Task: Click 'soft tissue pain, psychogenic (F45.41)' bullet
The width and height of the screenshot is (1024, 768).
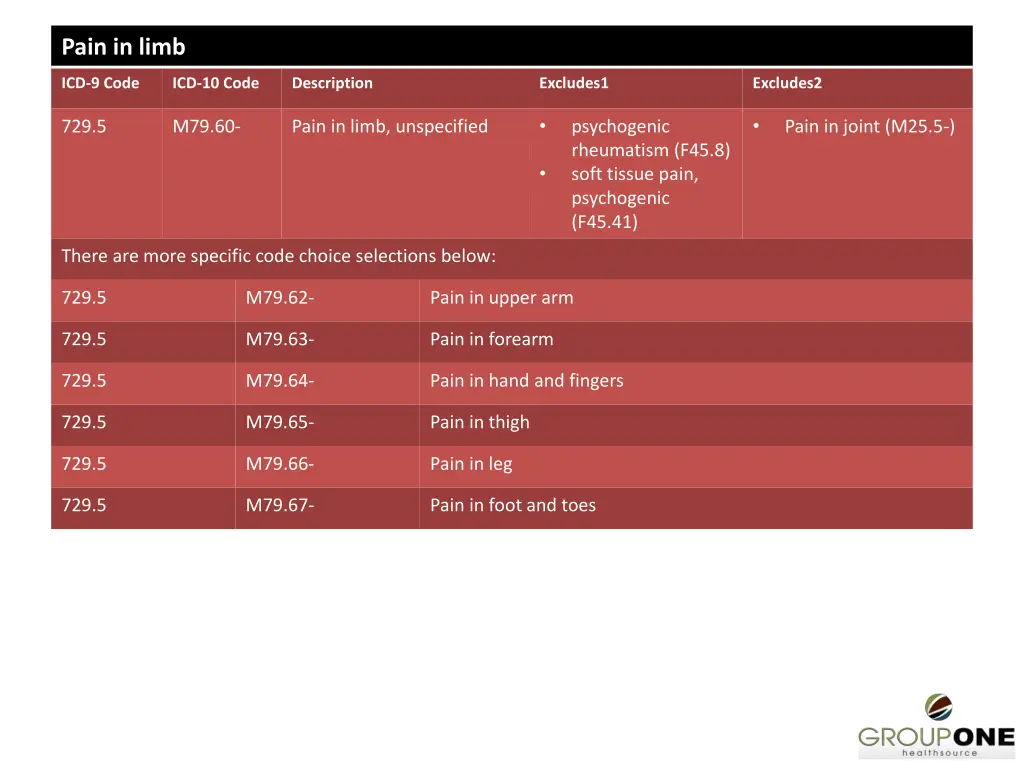Action: click(635, 198)
